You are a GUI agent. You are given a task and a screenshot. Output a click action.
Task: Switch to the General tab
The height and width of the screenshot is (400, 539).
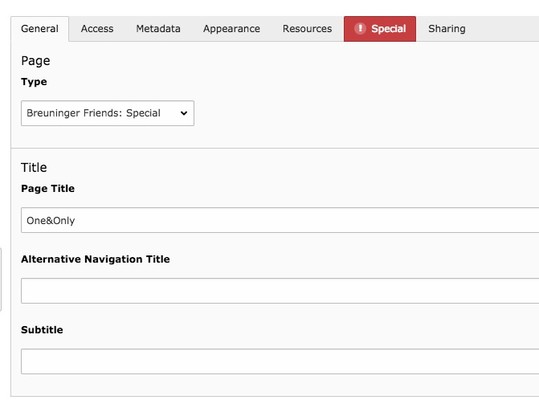[x=40, y=29]
